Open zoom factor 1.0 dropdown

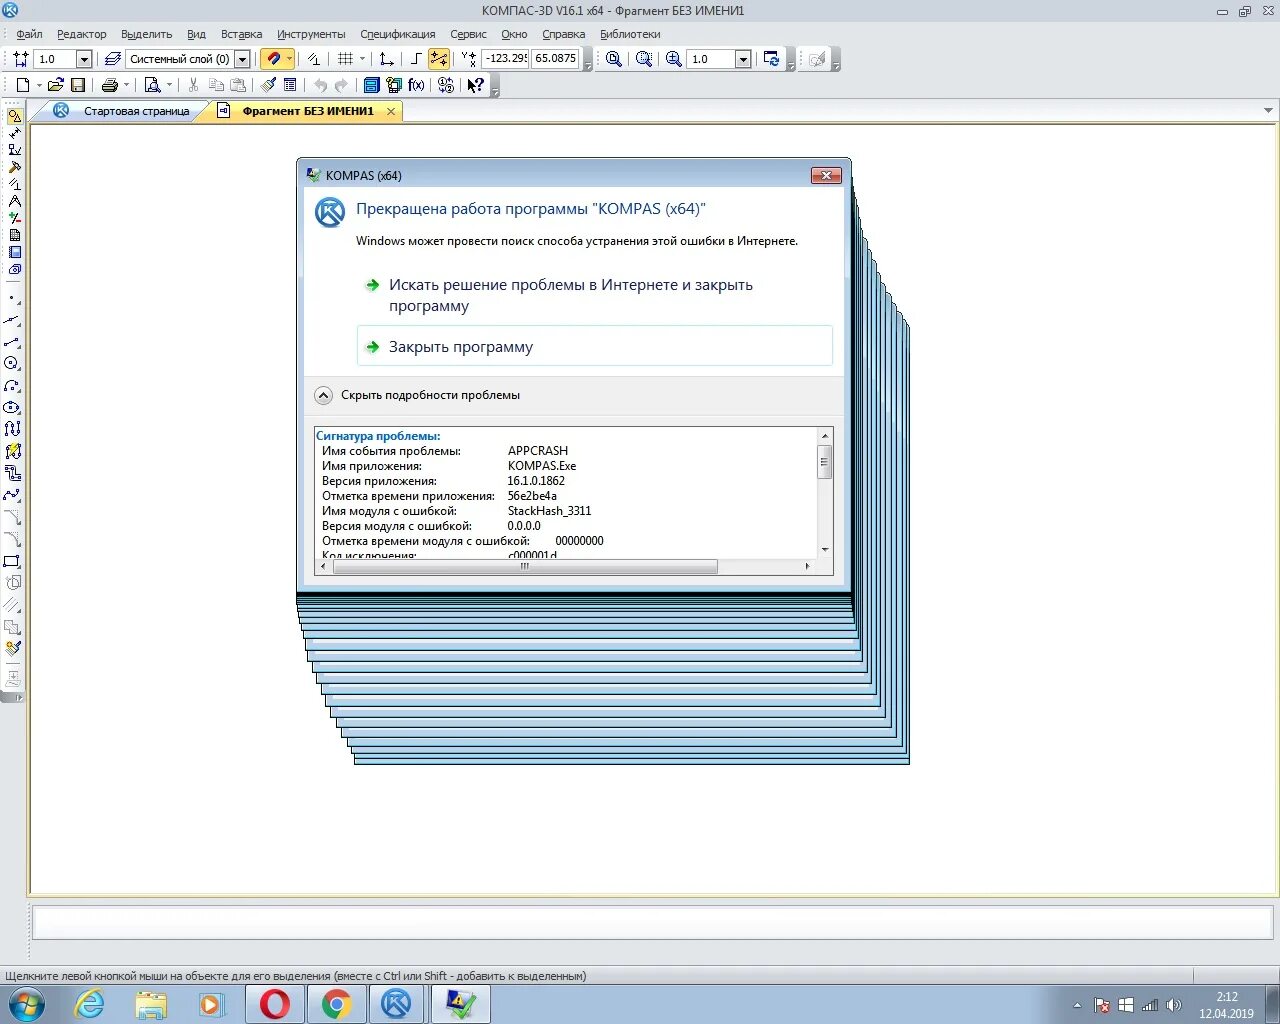pyautogui.click(x=743, y=59)
